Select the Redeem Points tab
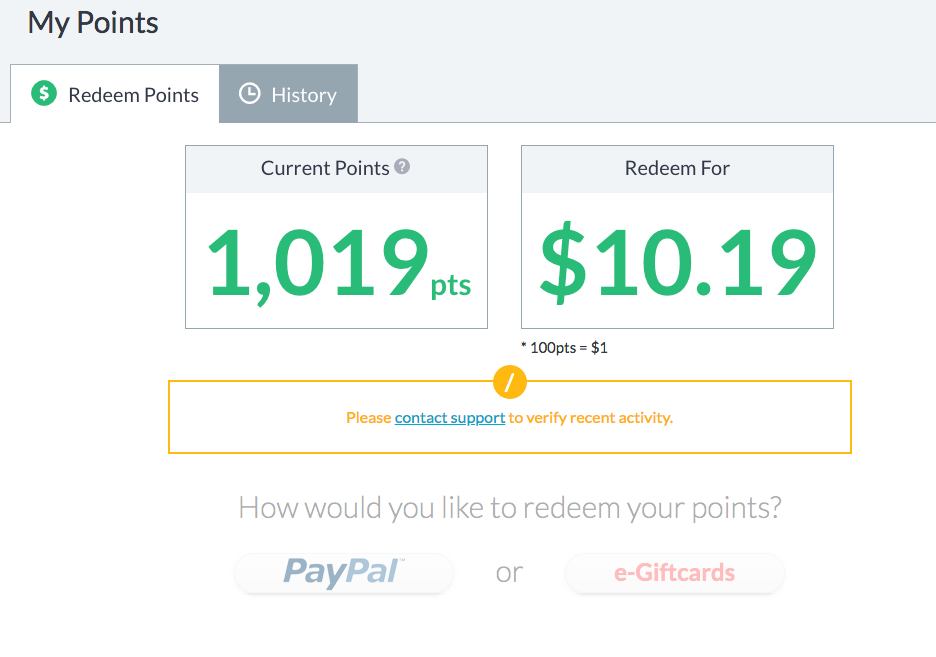This screenshot has width=936, height=657. (x=115, y=94)
